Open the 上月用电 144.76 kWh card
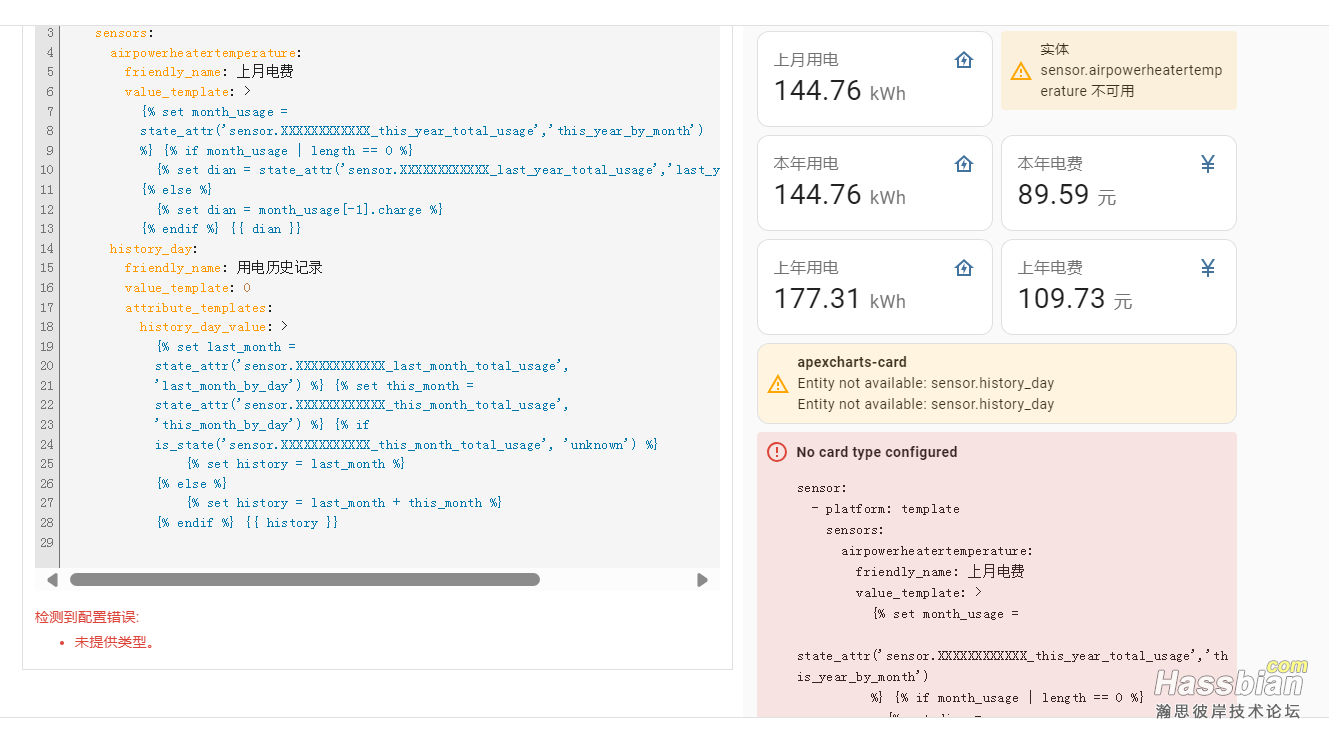The image size is (1329, 729). pyautogui.click(x=875, y=79)
